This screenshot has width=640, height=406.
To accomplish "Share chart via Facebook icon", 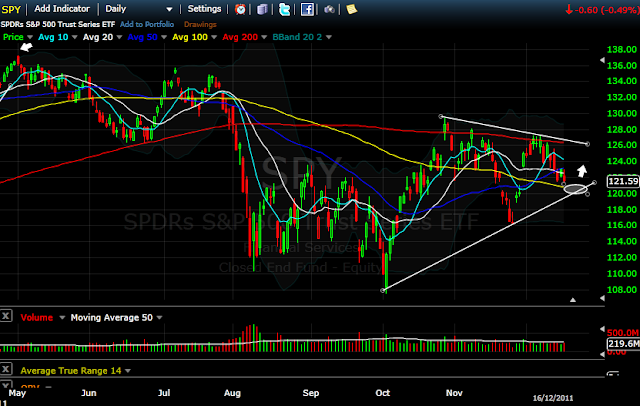I will [x=307, y=9].
